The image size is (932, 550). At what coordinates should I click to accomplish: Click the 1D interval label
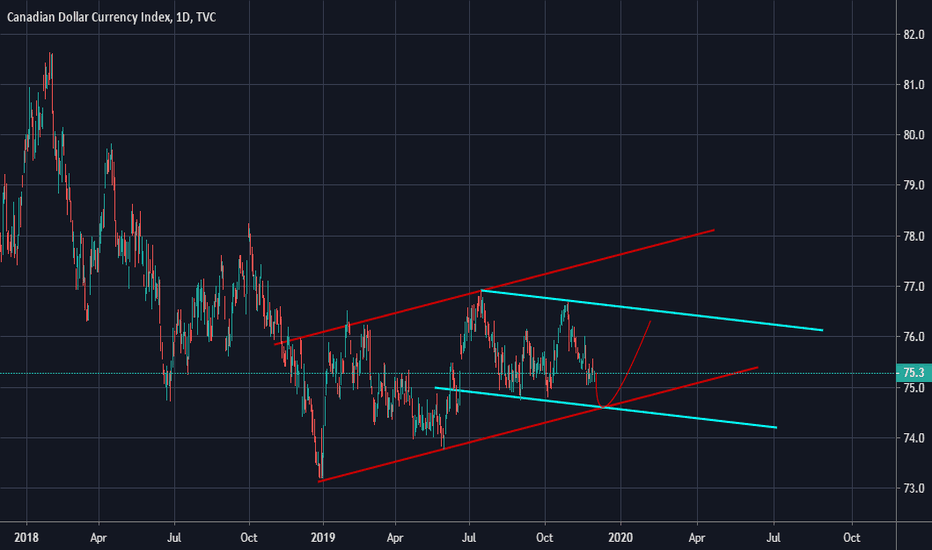click(x=183, y=17)
